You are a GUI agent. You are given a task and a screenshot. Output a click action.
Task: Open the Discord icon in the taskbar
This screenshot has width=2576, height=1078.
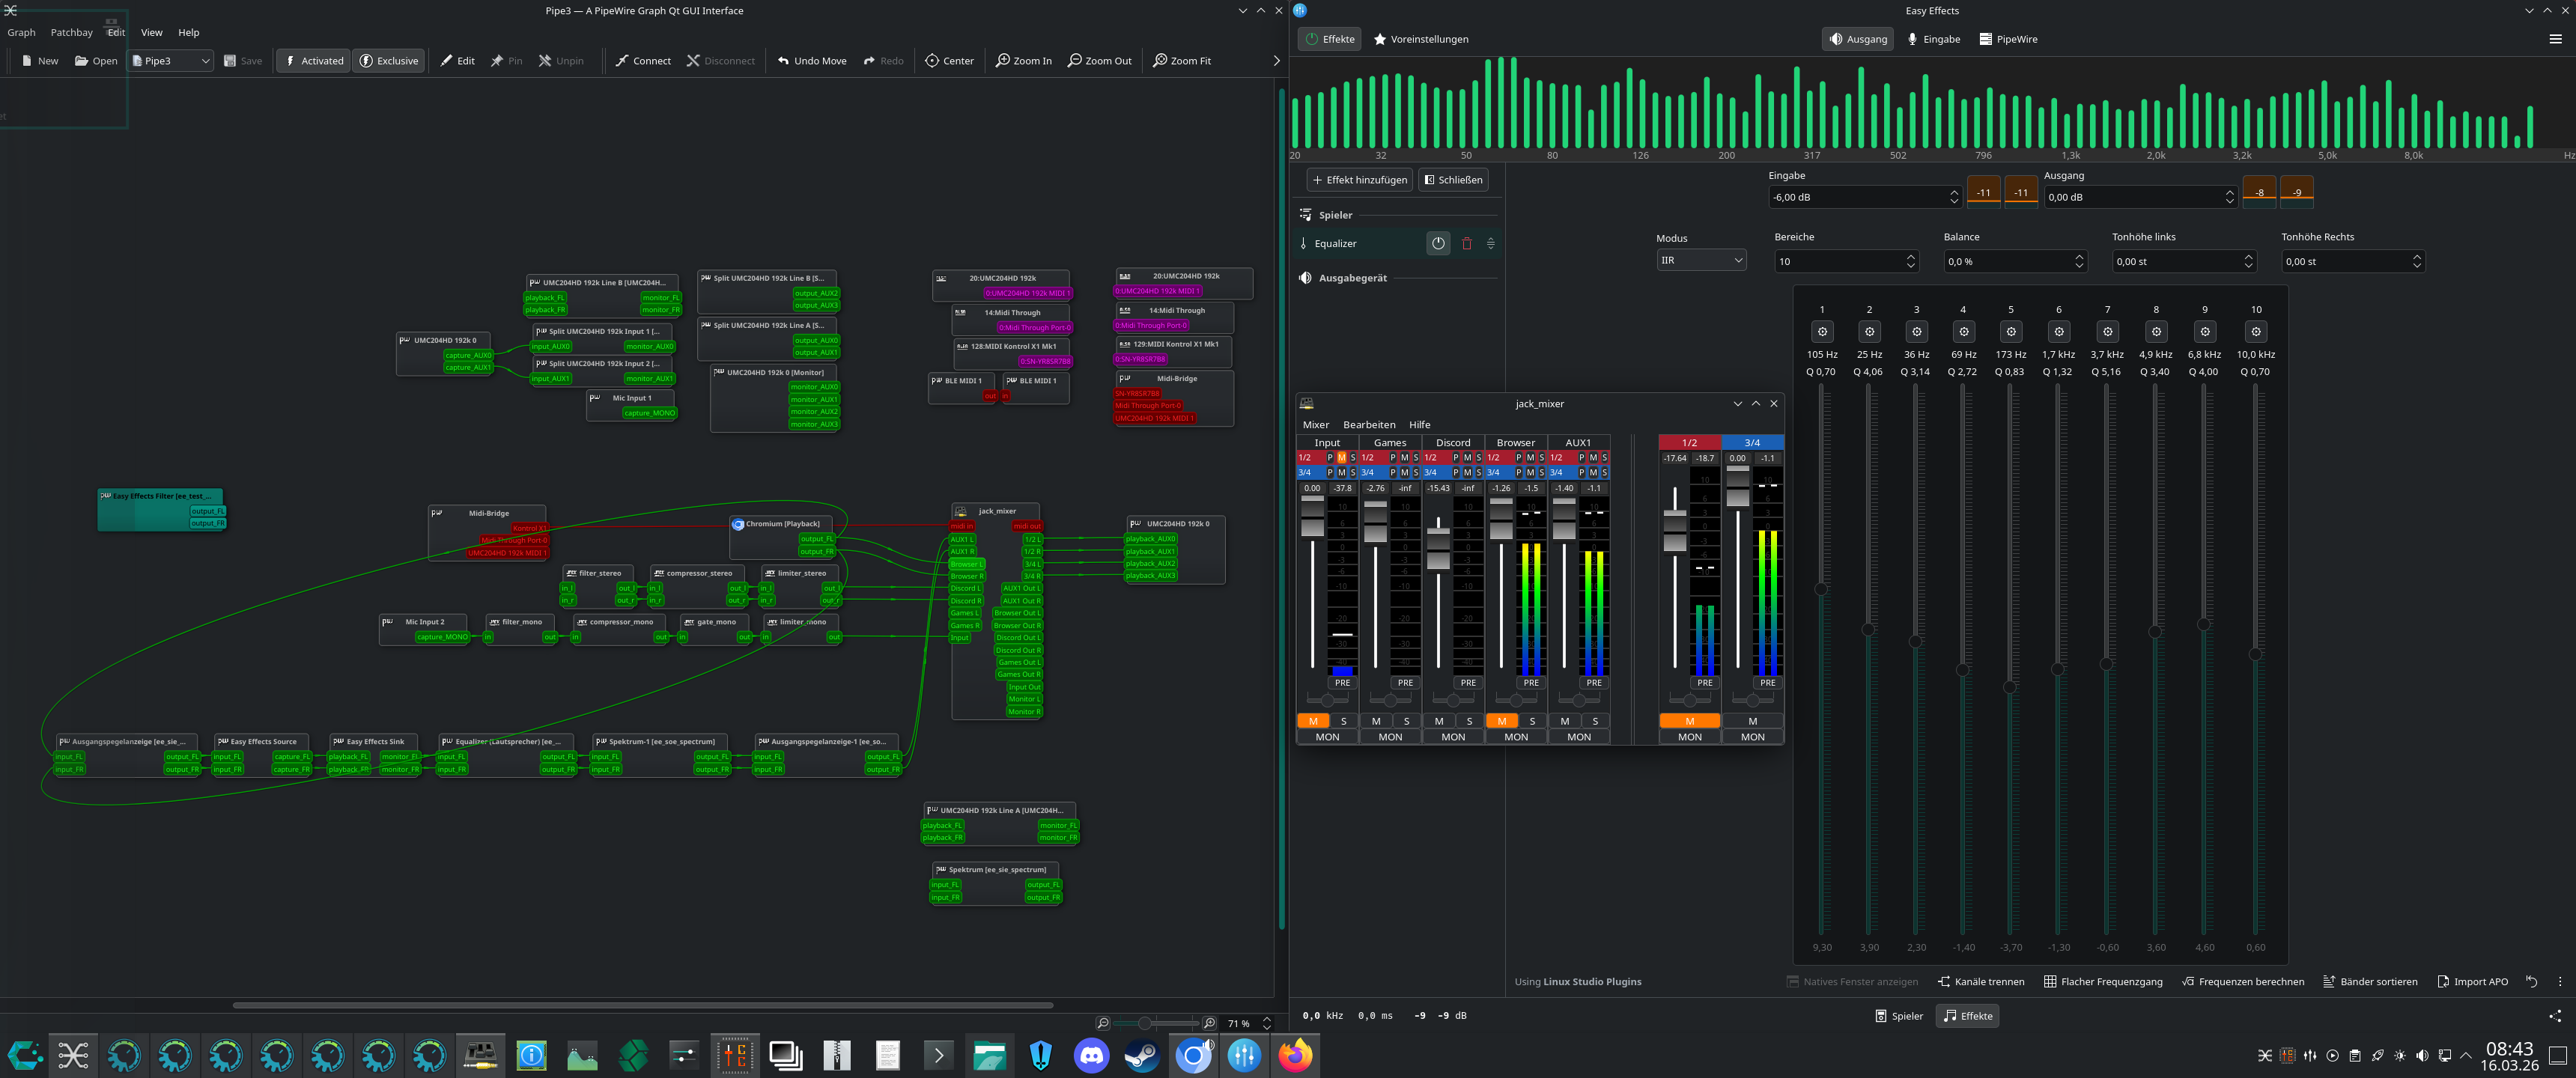coord(1091,1055)
